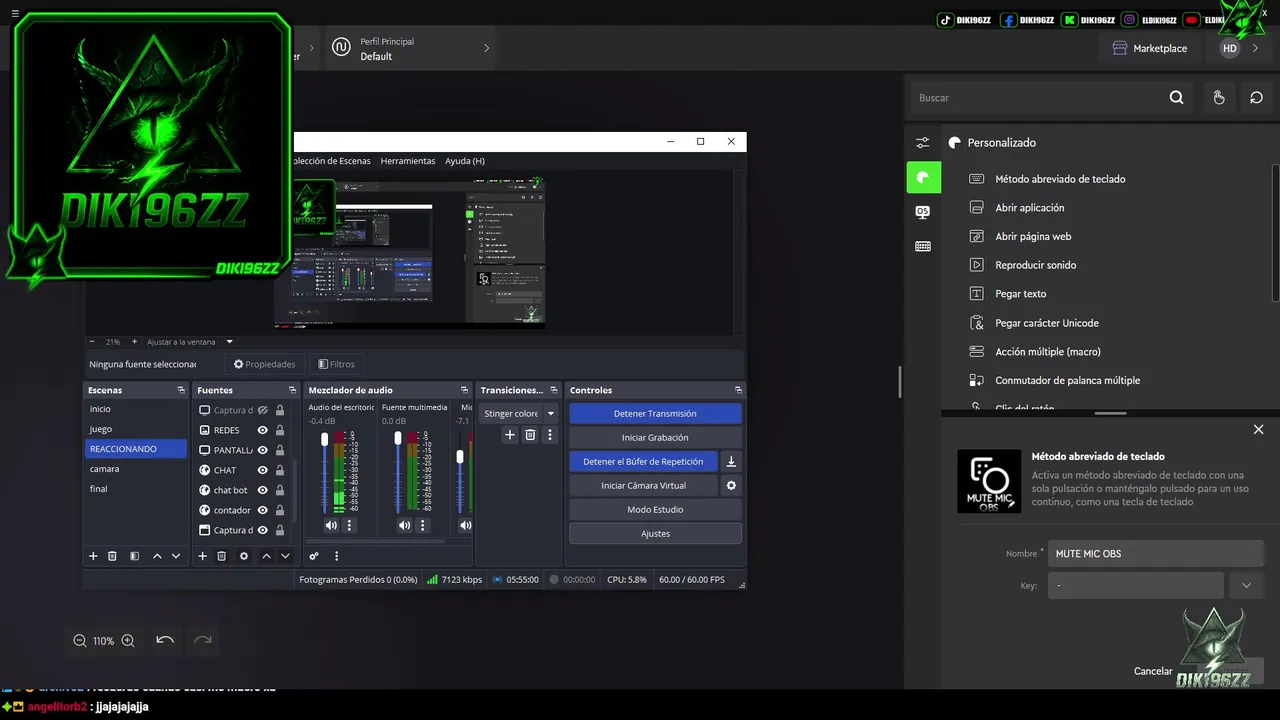
Task: Unlock the REDES source lock icon
Action: coord(280,430)
